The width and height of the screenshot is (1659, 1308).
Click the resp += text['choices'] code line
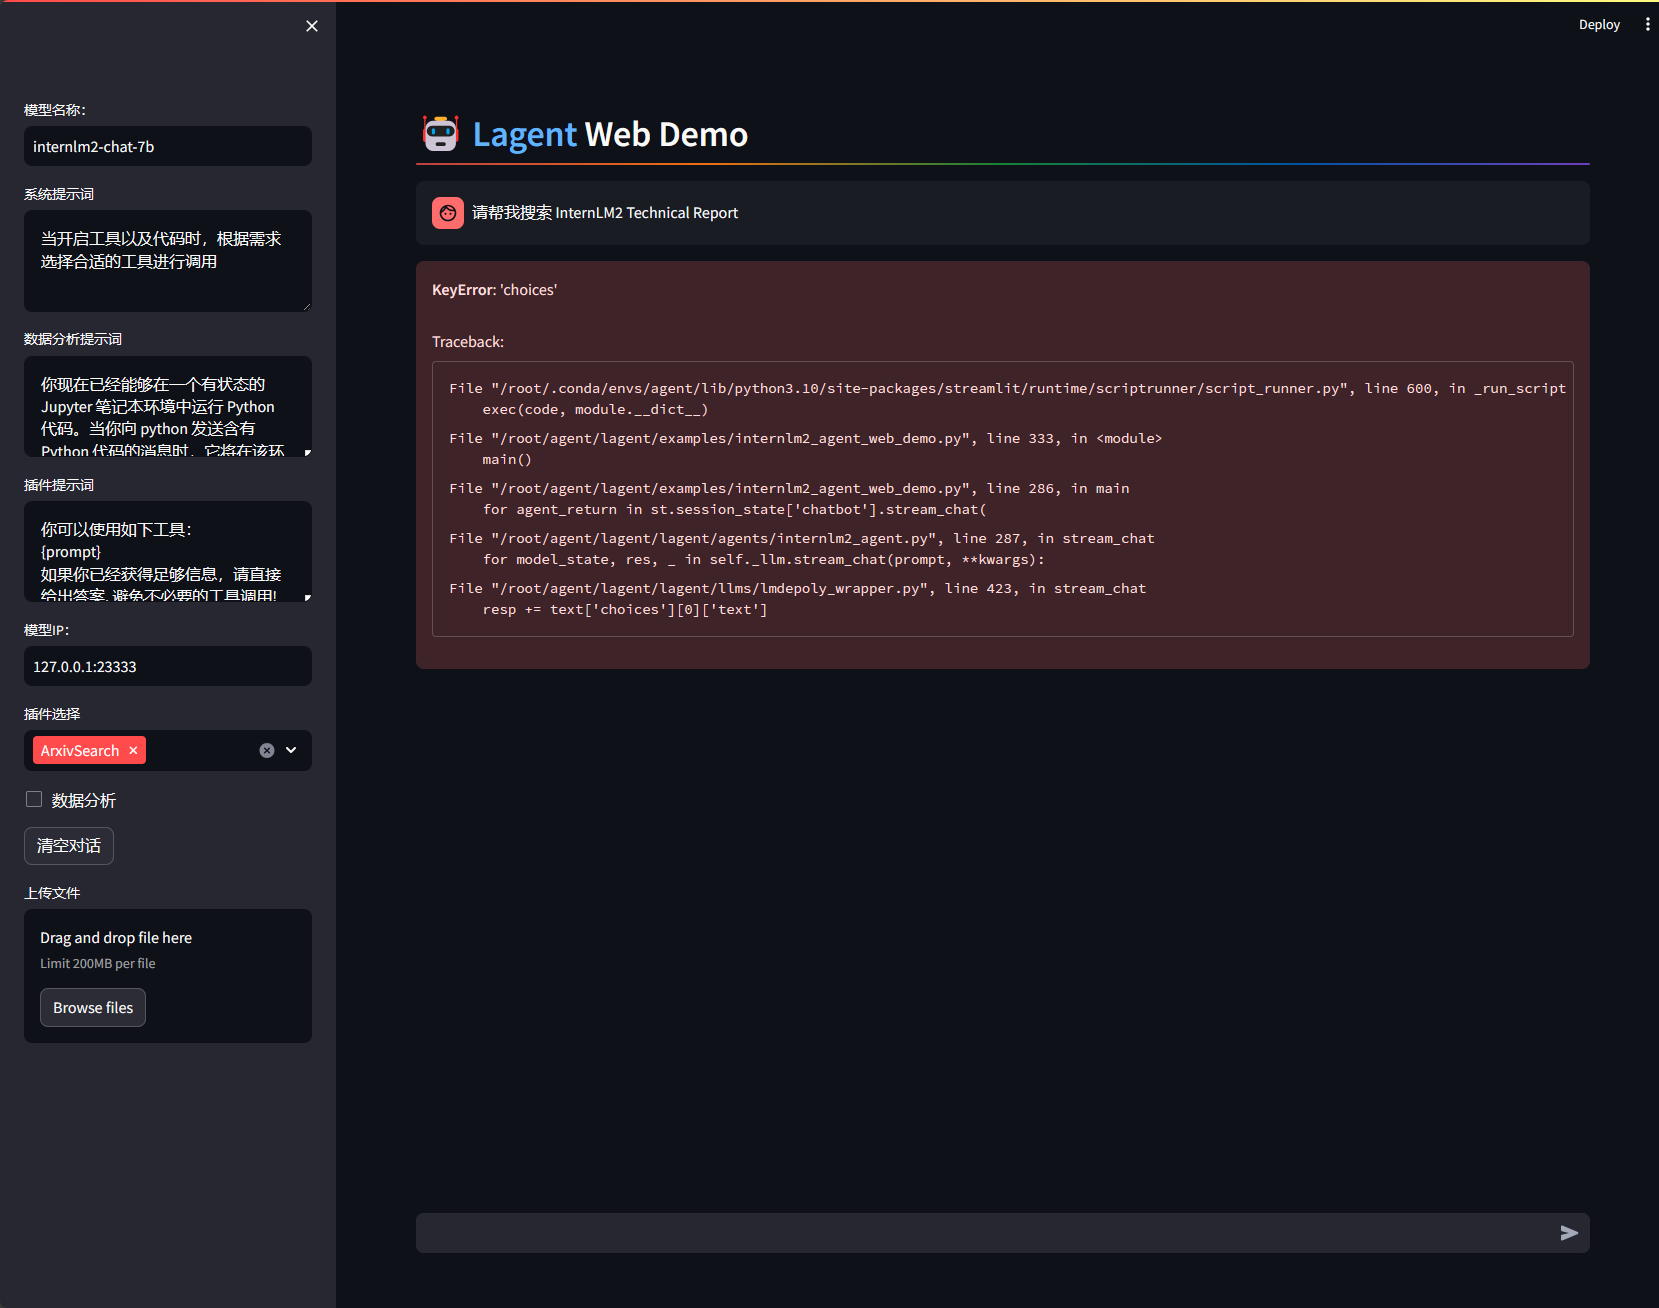click(625, 609)
